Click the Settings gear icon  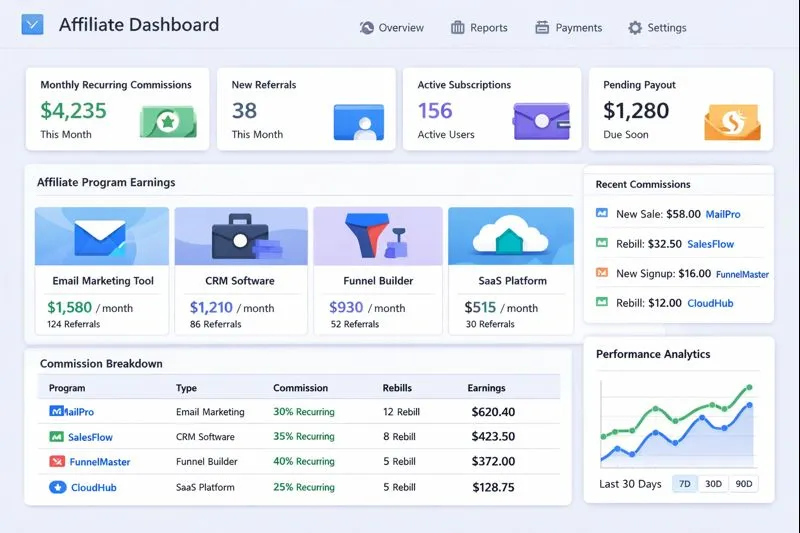635,28
